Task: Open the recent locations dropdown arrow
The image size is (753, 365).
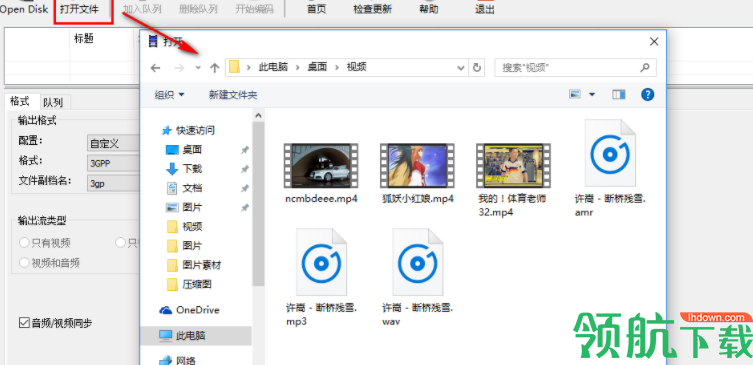Action: pos(198,68)
